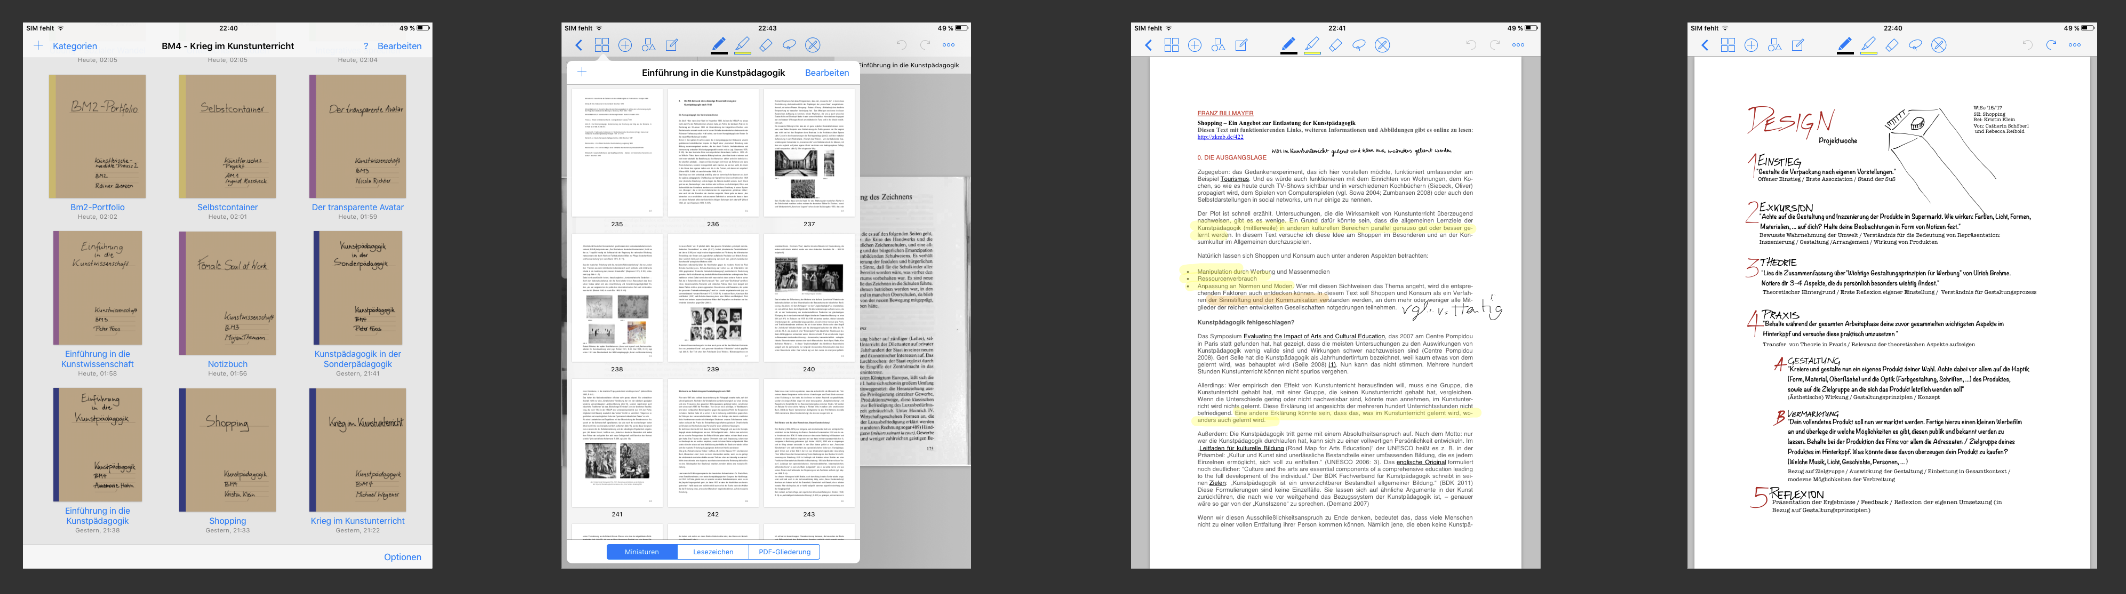The width and height of the screenshot is (2126, 594).
Task: Expand the ellipsis menu above the Shopping article
Action: (1518, 45)
